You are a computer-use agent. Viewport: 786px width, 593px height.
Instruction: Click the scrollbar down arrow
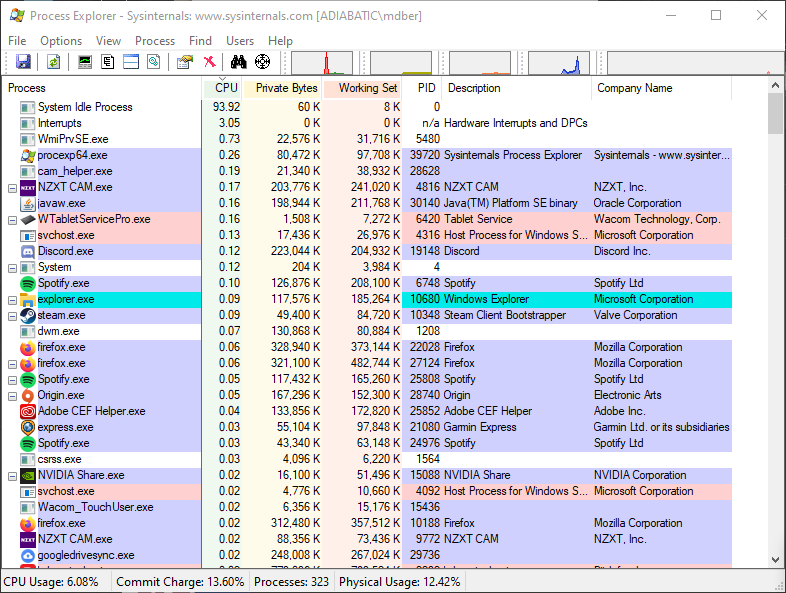[775, 559]
